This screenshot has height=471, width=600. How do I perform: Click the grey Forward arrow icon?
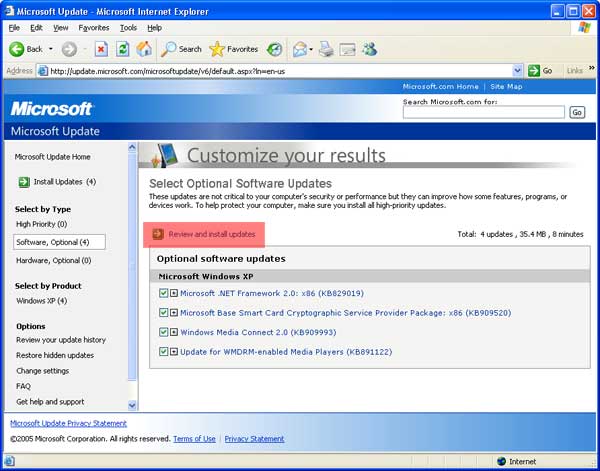(69, 49)
